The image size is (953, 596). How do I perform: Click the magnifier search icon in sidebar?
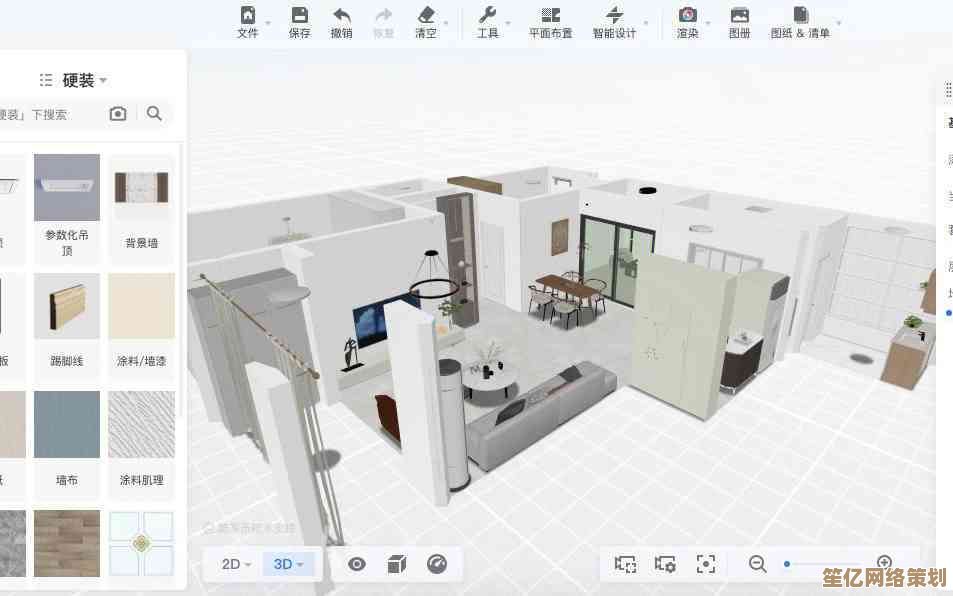click(154, 114)
